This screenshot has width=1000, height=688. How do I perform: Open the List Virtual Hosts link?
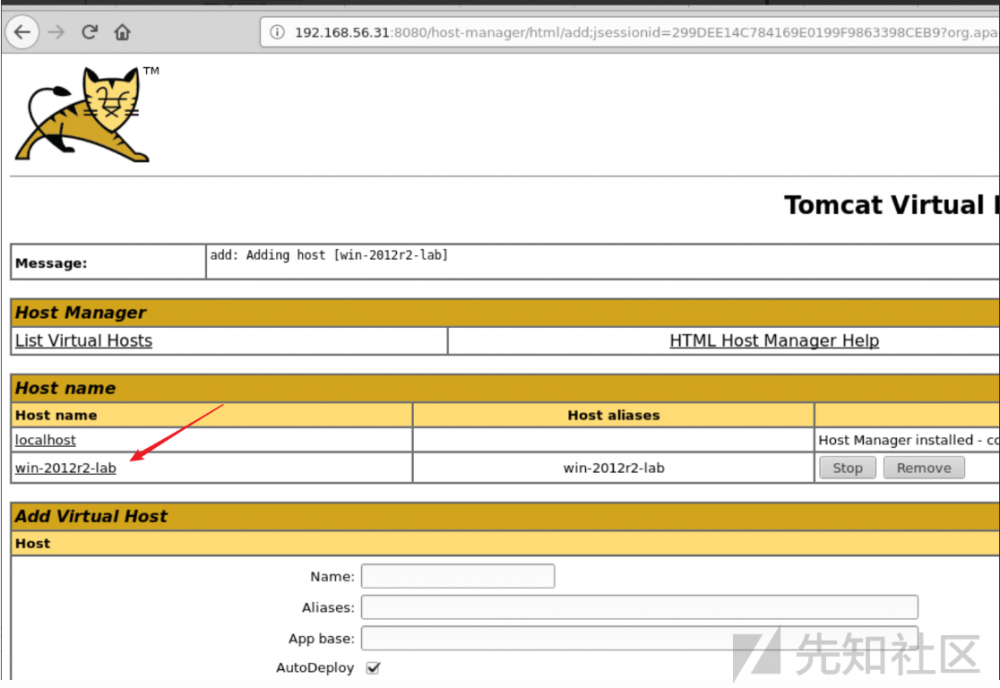83,340
